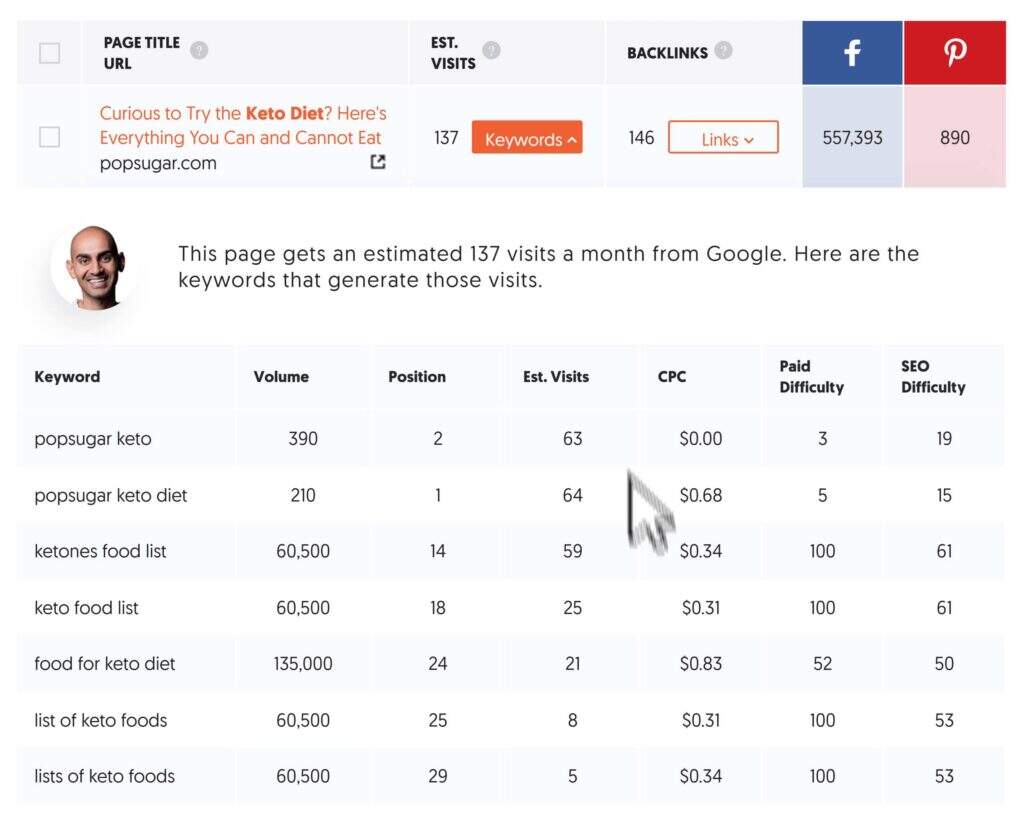
Task: Open the Keto Diet article title link
Action: (243, 125)
